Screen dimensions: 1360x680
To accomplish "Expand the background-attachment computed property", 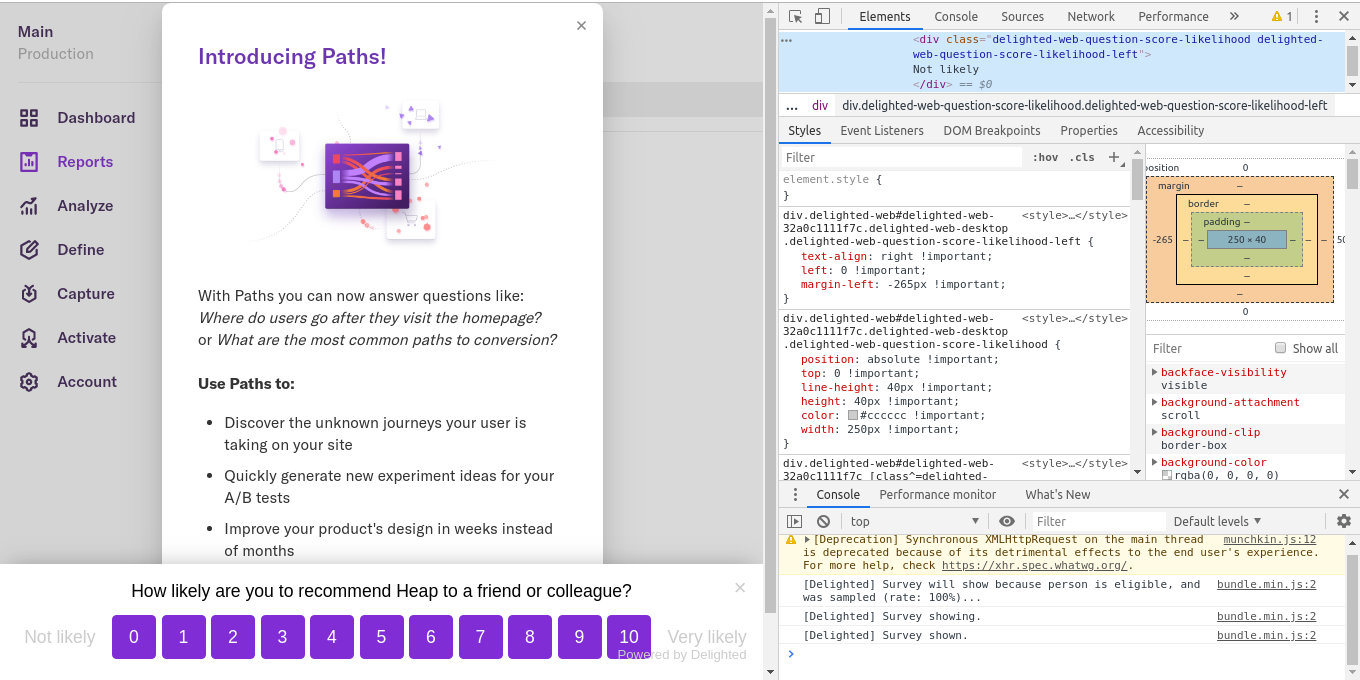I will (x=1155, y=402).
